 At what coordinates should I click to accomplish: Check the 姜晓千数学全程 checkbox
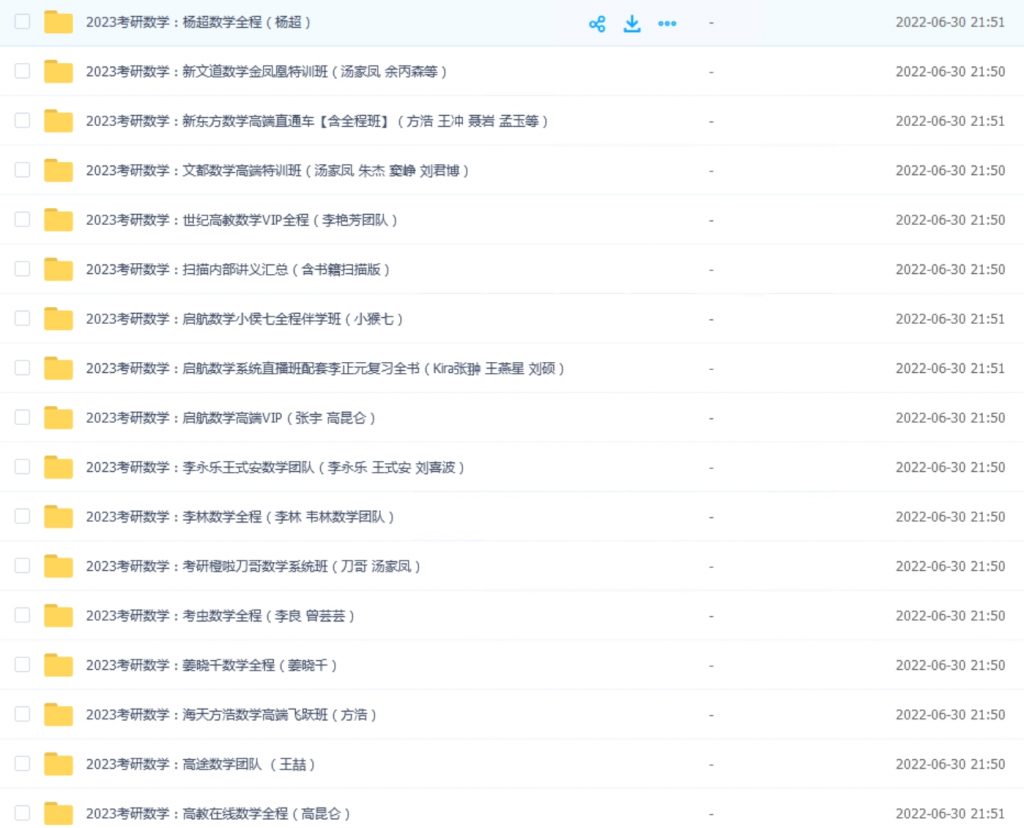(22, 664)
